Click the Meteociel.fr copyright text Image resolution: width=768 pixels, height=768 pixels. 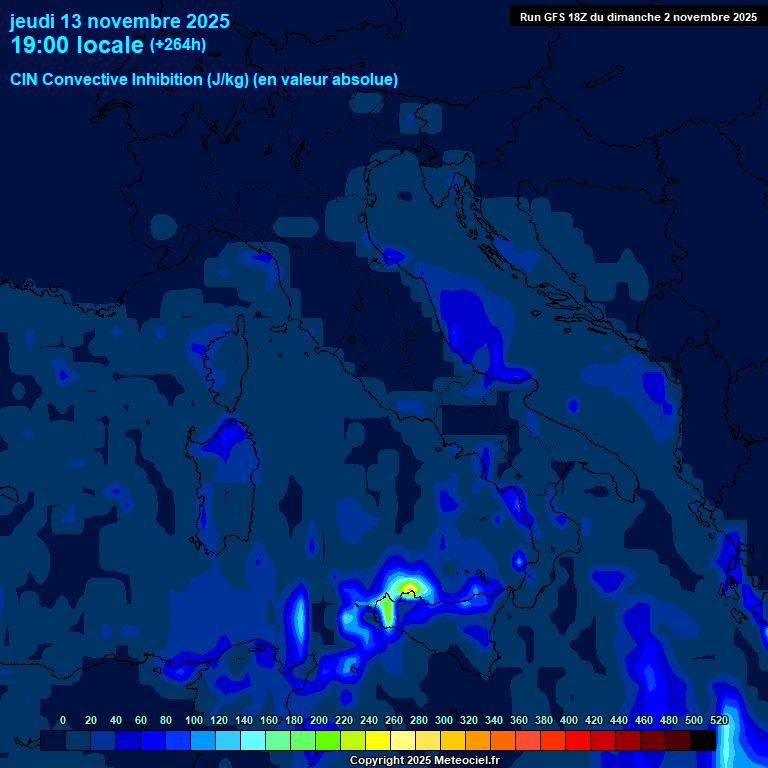pos(424,760)
